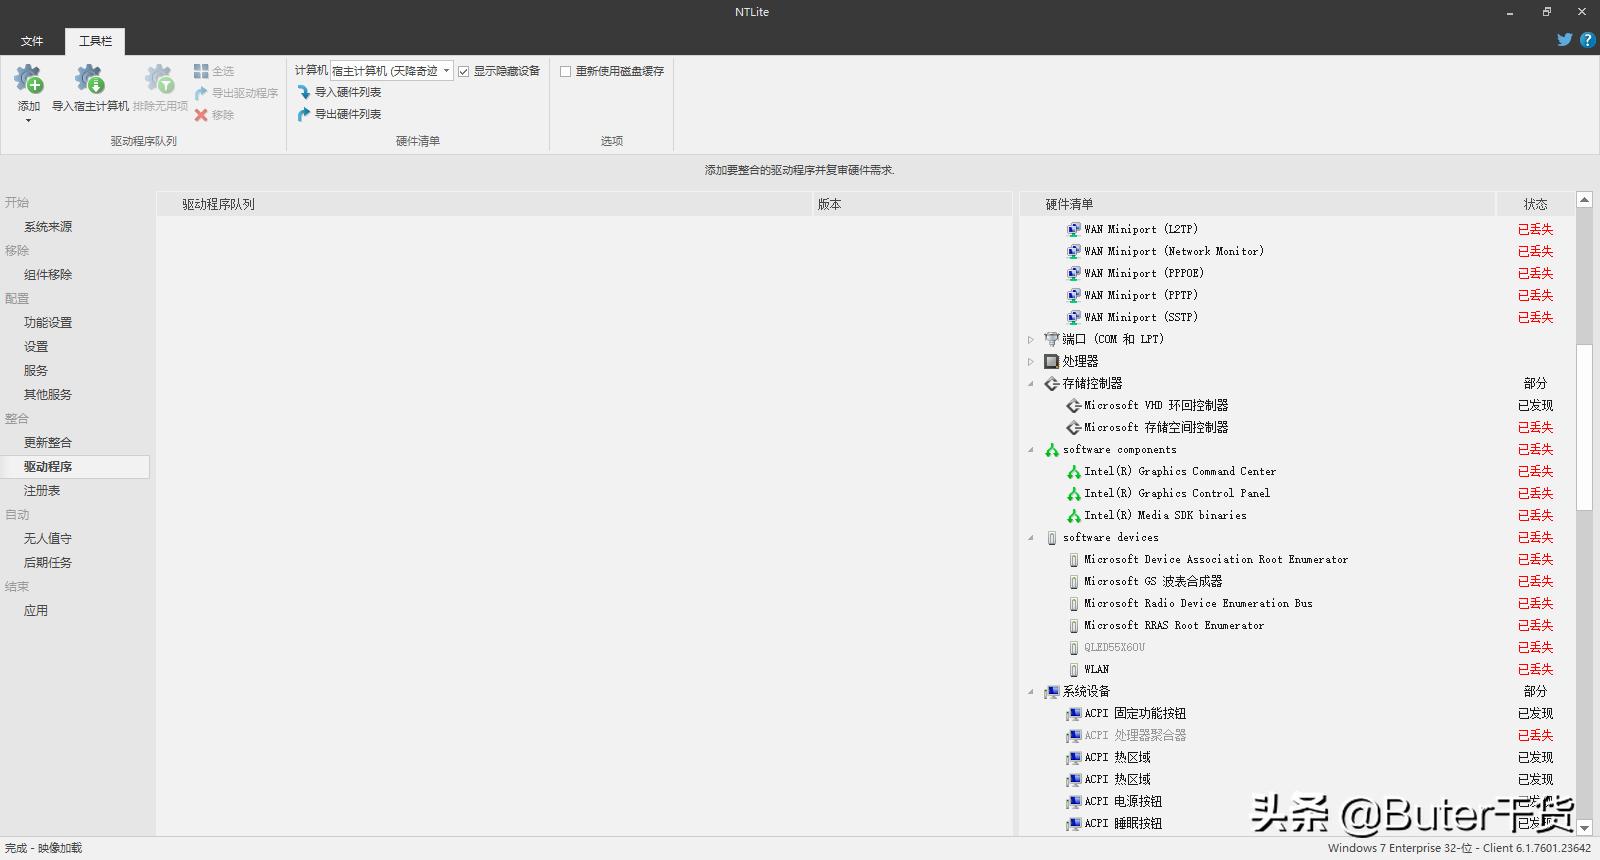
Task: Select the WAN Miniport (Network Monitor) row
Action: tap(1297, 251)
